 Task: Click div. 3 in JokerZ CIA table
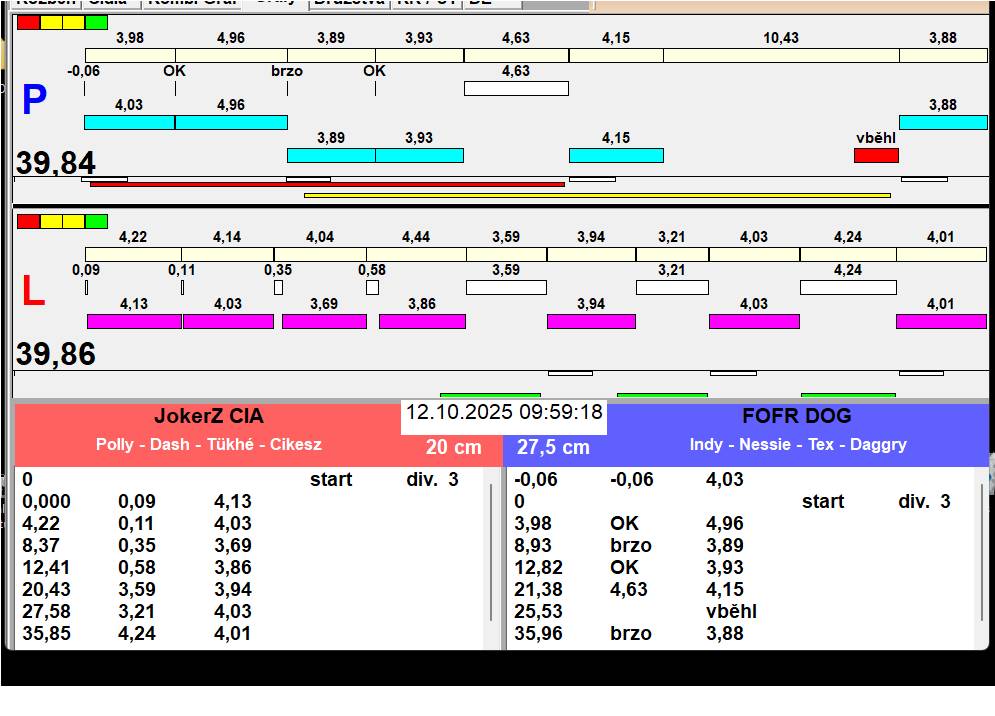432,480
